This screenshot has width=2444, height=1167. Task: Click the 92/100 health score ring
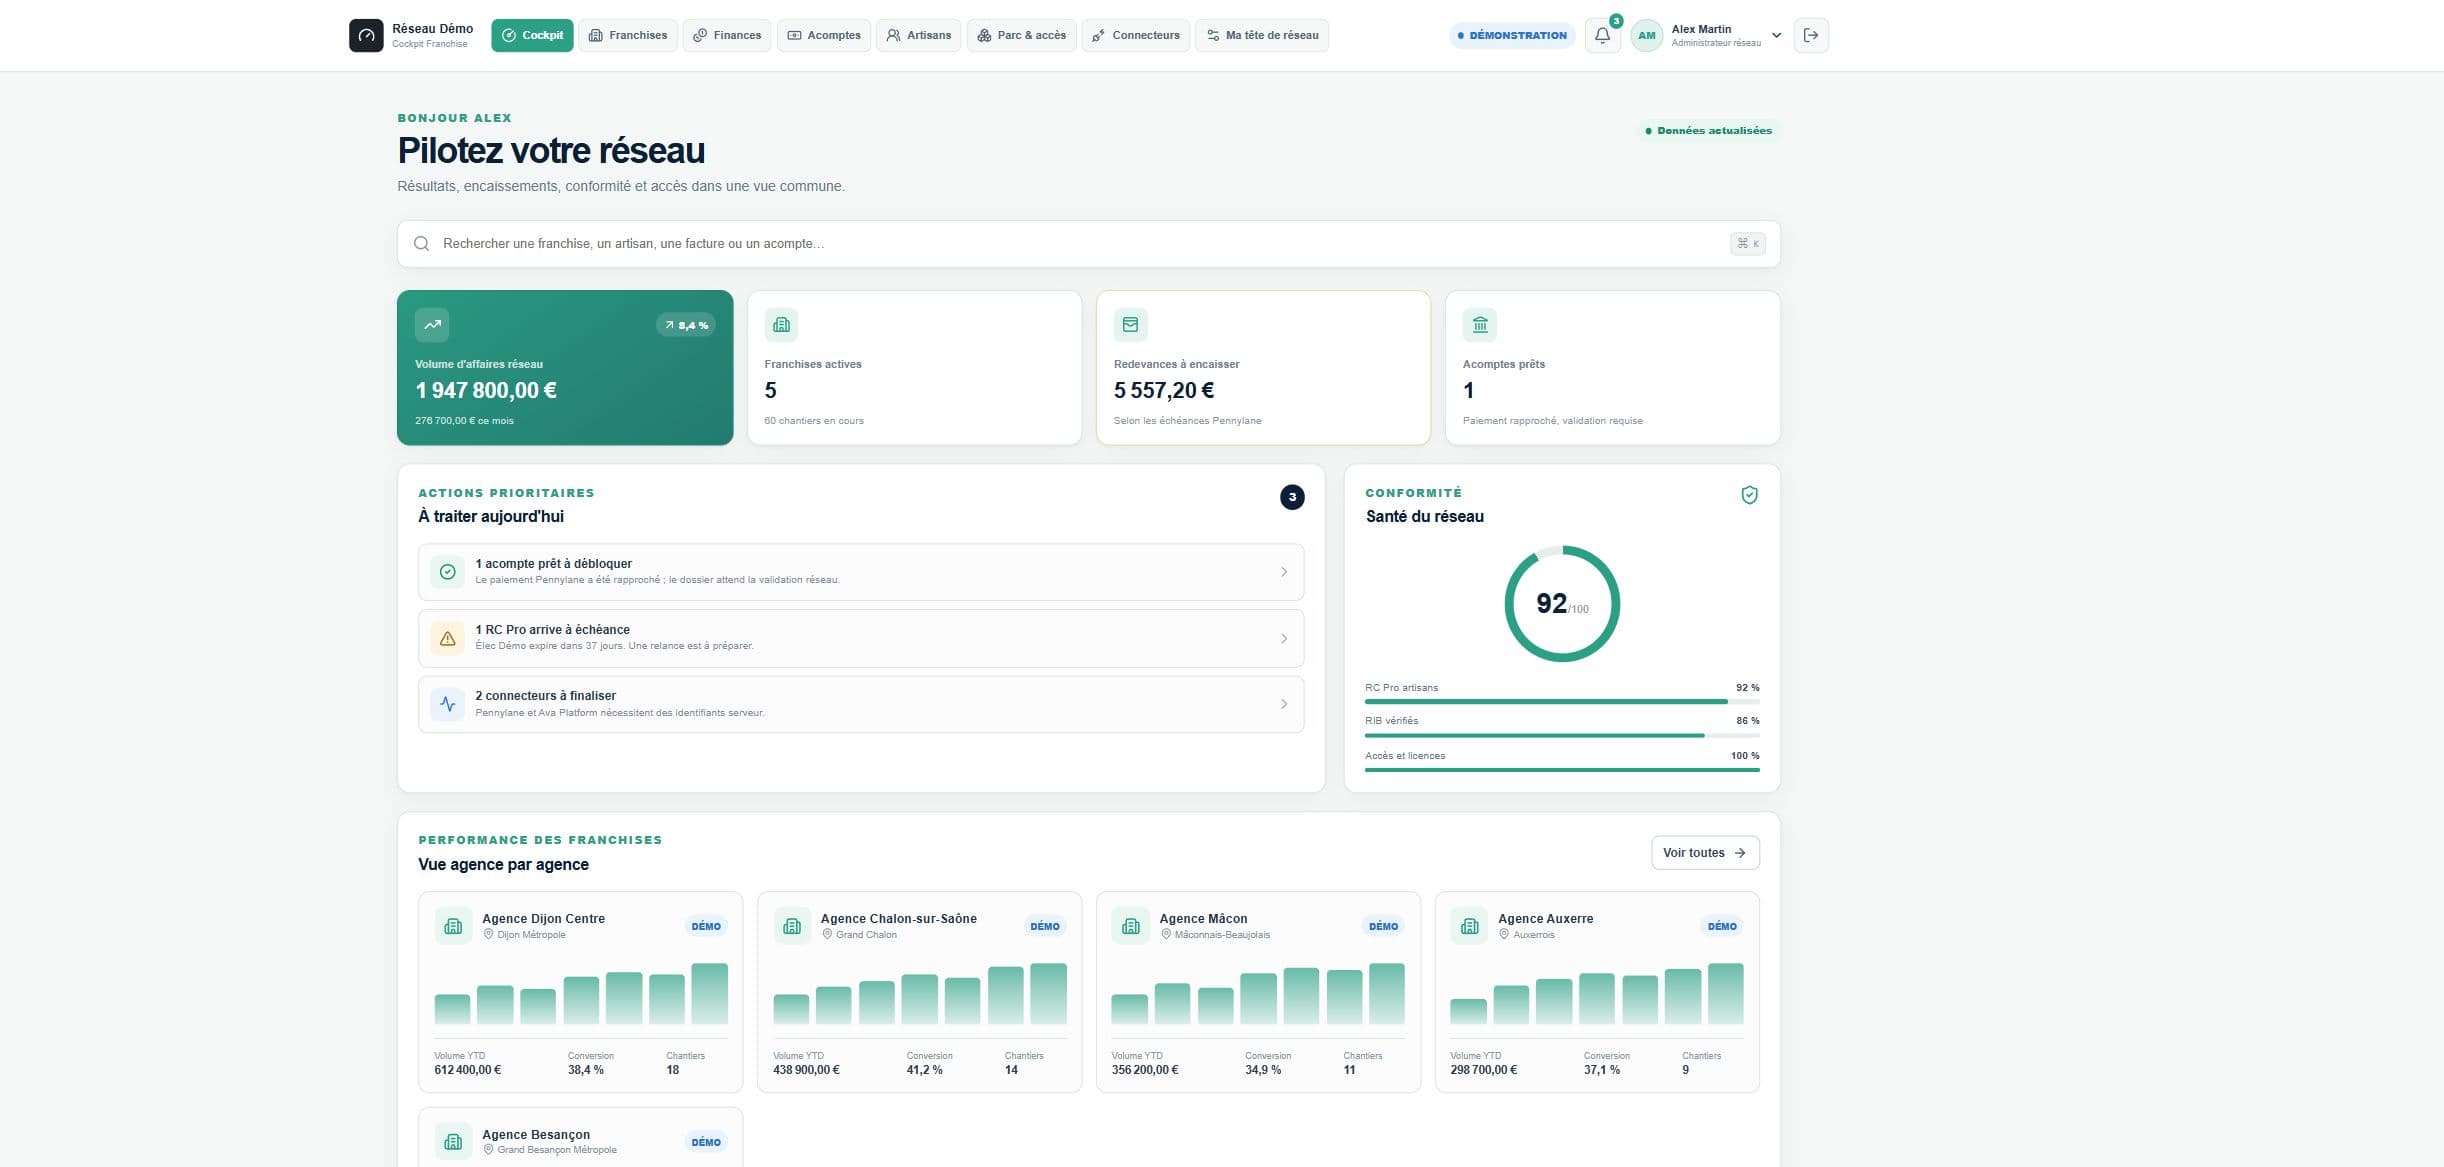tap(1562, 603)
